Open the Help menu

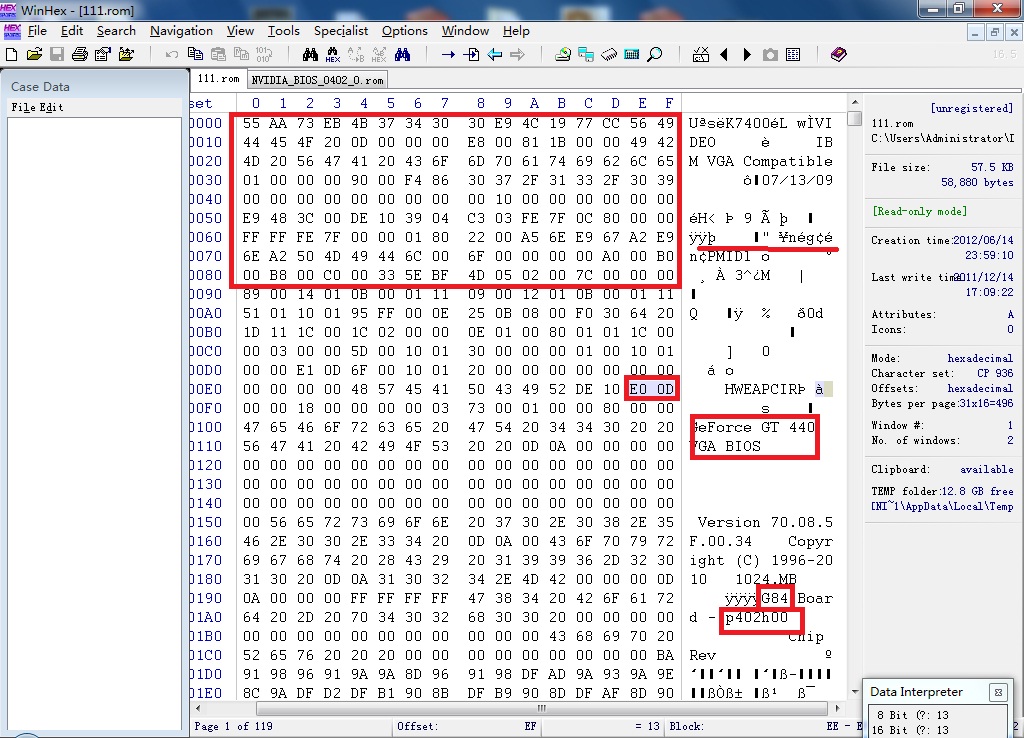point(516,31)
